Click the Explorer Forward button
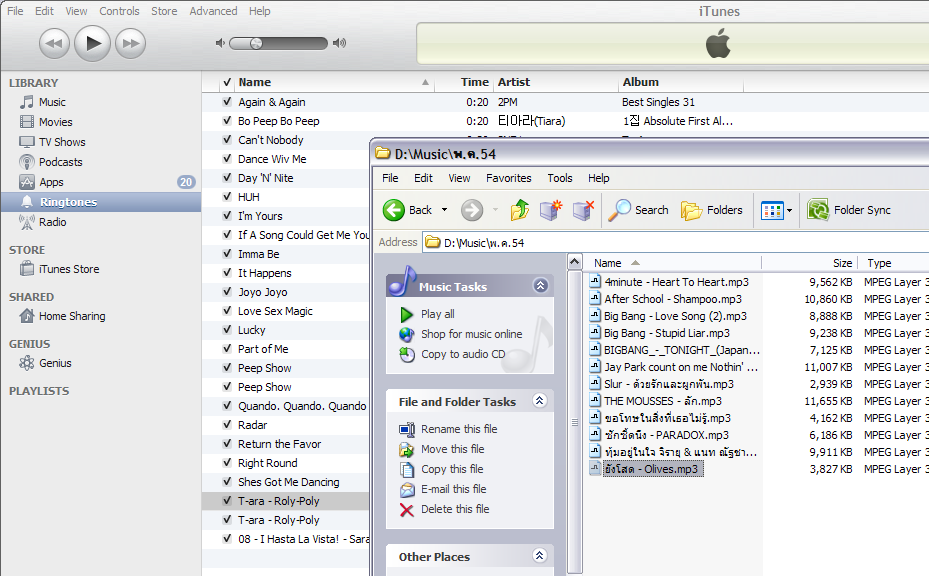This screenshot has width=929, height=576. tap(472, 210)
